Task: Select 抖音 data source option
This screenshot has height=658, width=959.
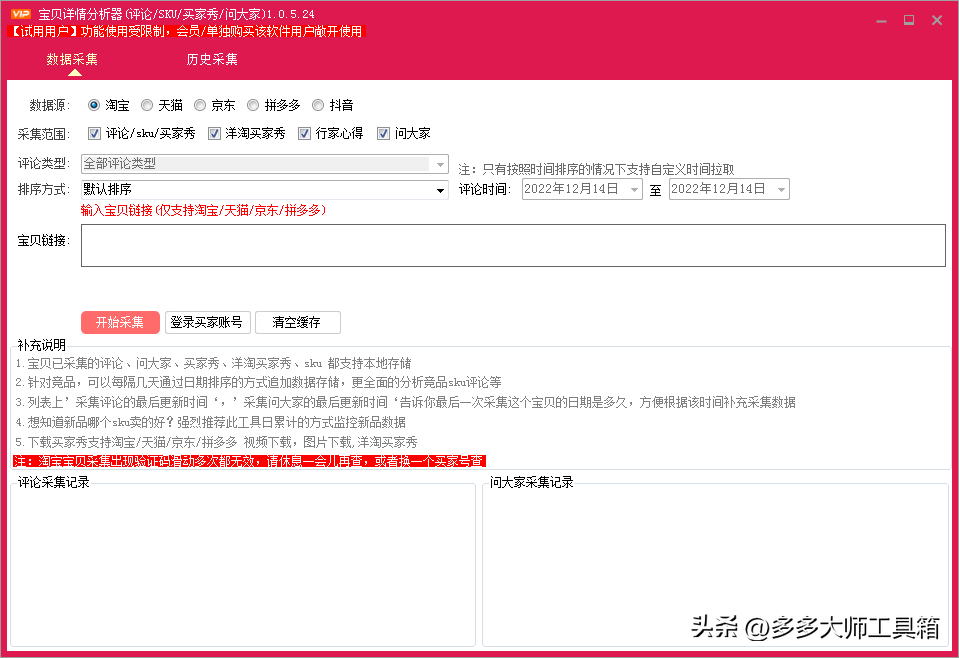Action: point(317,104)
